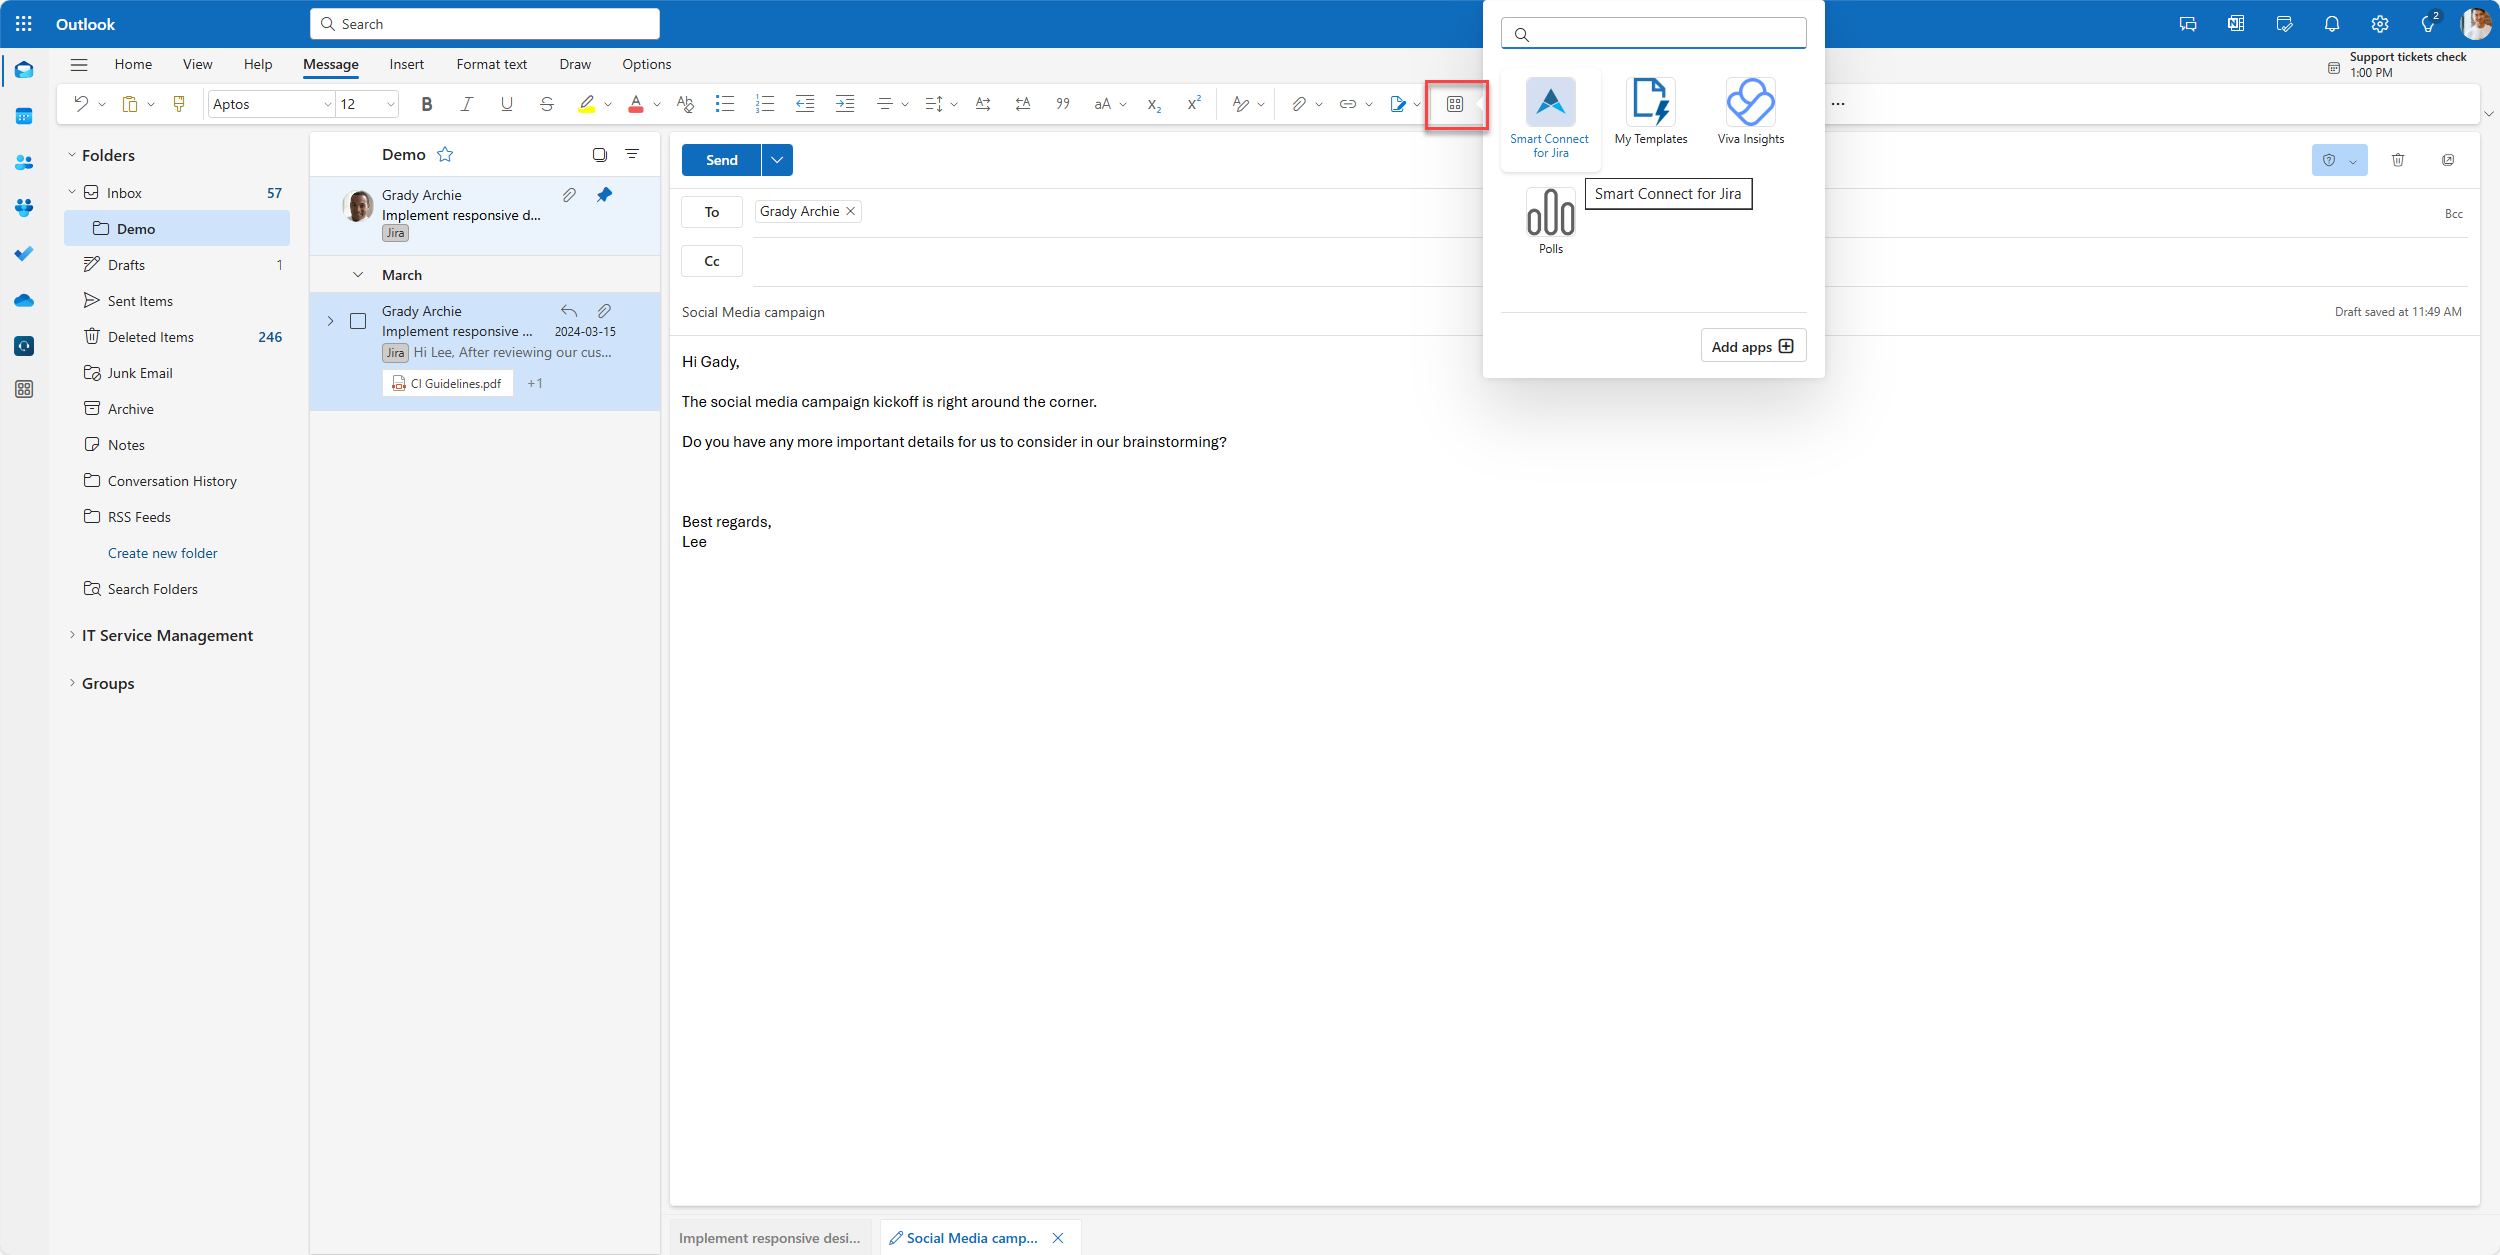Click the insert link icon

(x=1347, y=104)
